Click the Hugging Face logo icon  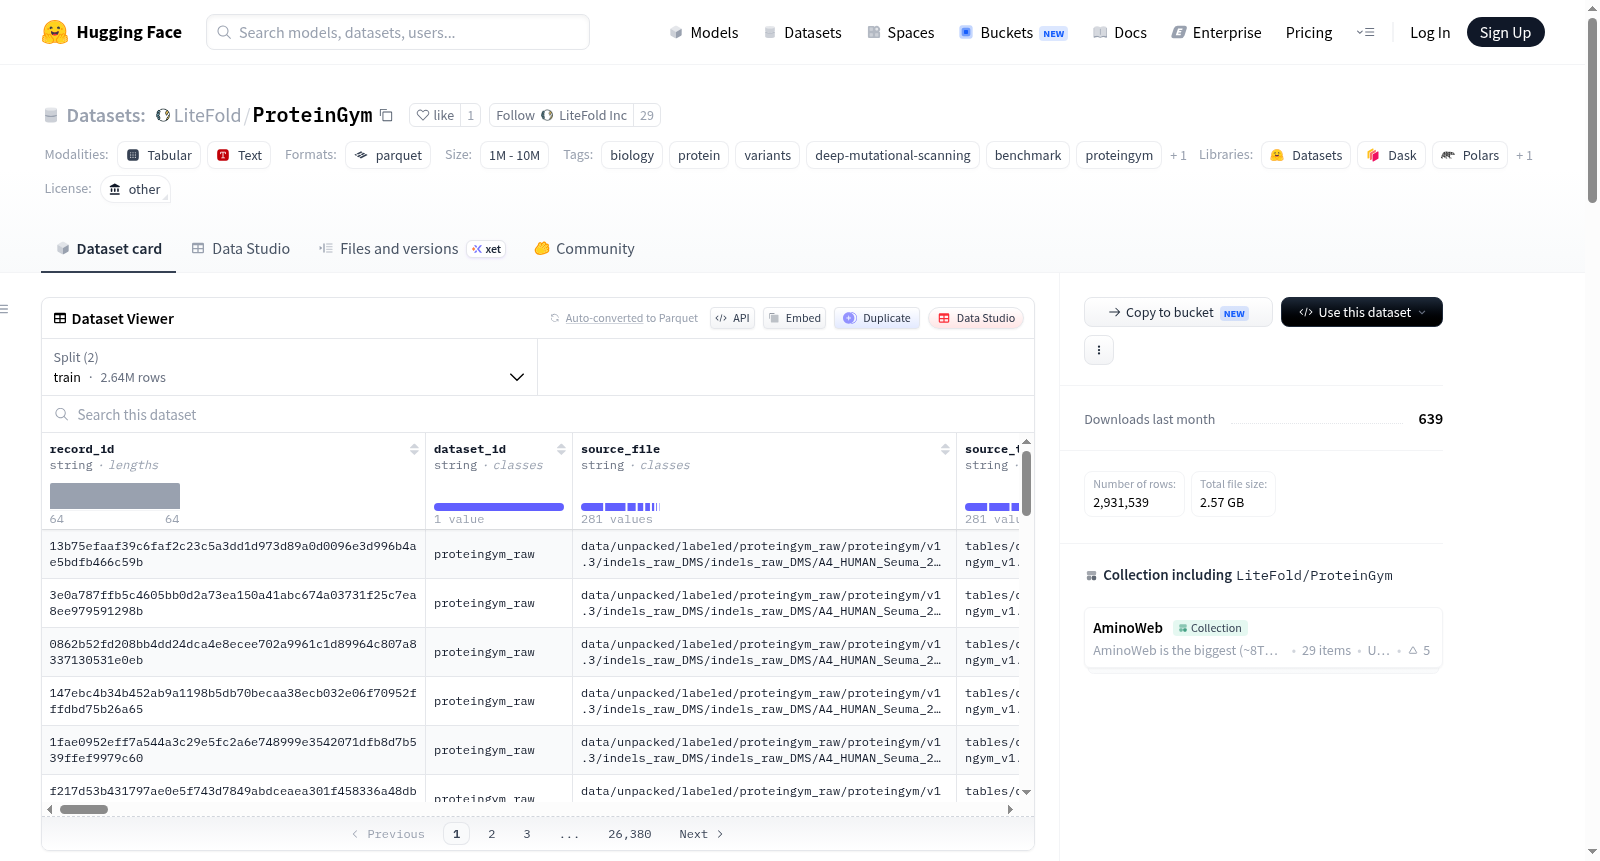pyautogui.click(x=55, y=32)
